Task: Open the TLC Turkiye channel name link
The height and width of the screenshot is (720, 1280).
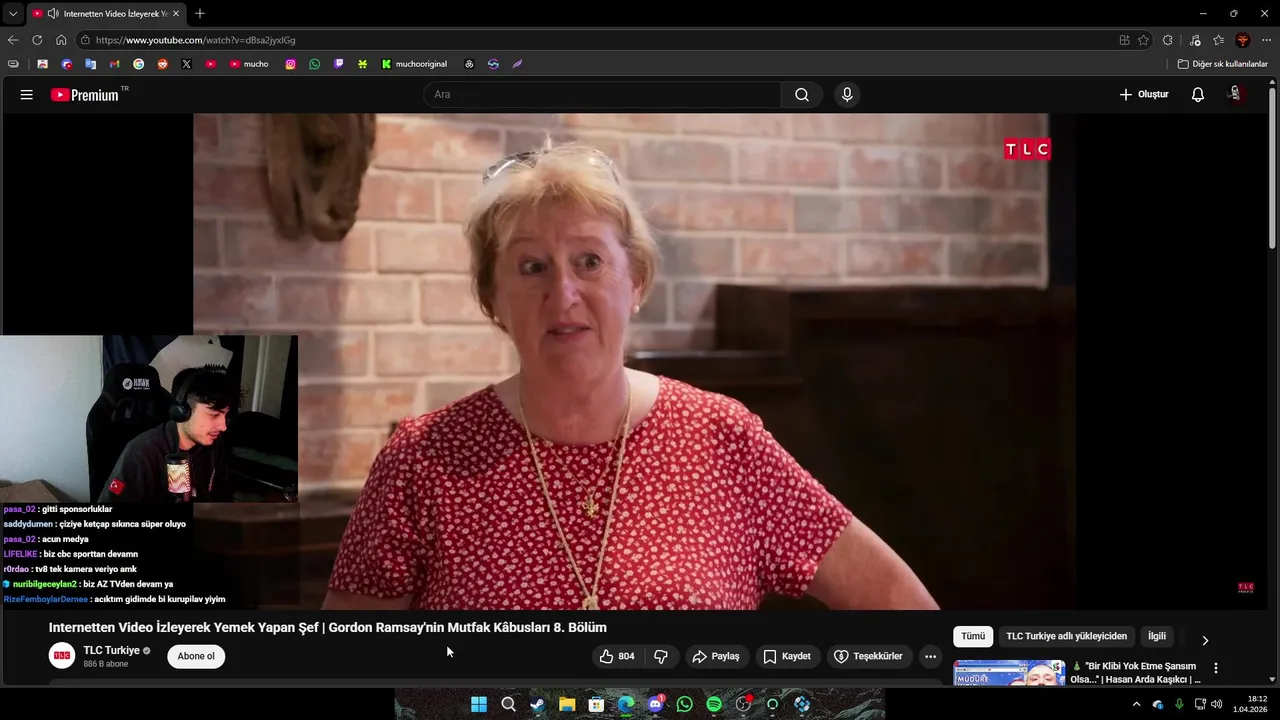Action: 111,650
